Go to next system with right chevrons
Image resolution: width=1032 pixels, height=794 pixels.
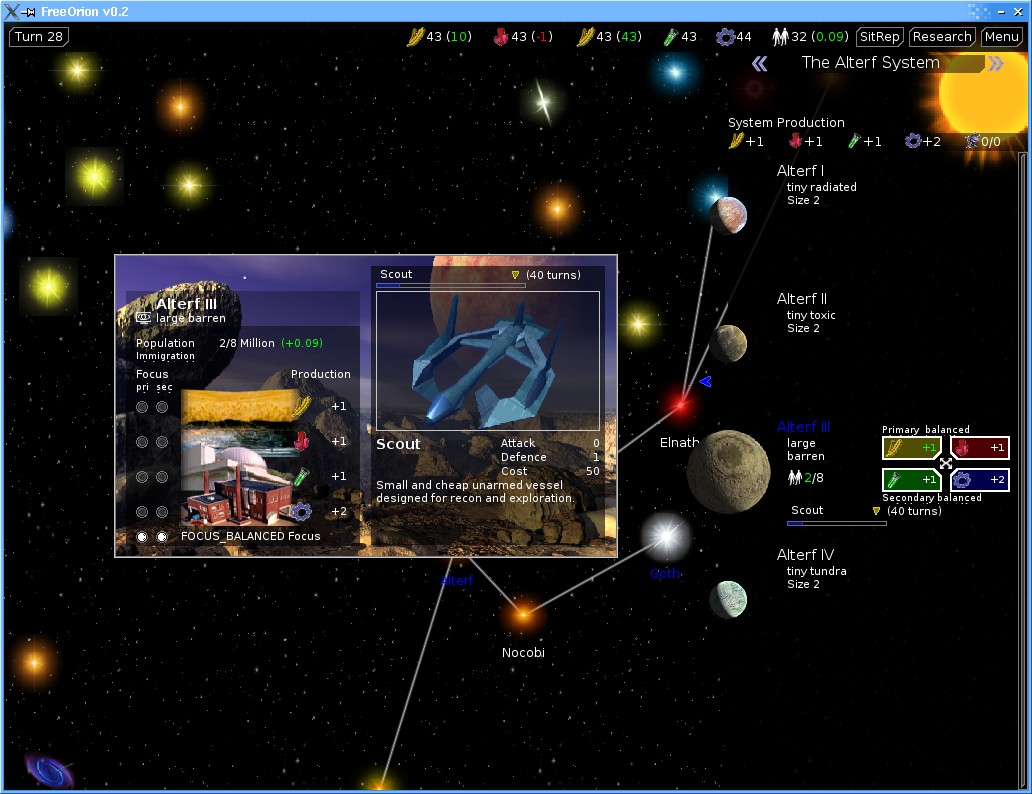pos(996,64)
